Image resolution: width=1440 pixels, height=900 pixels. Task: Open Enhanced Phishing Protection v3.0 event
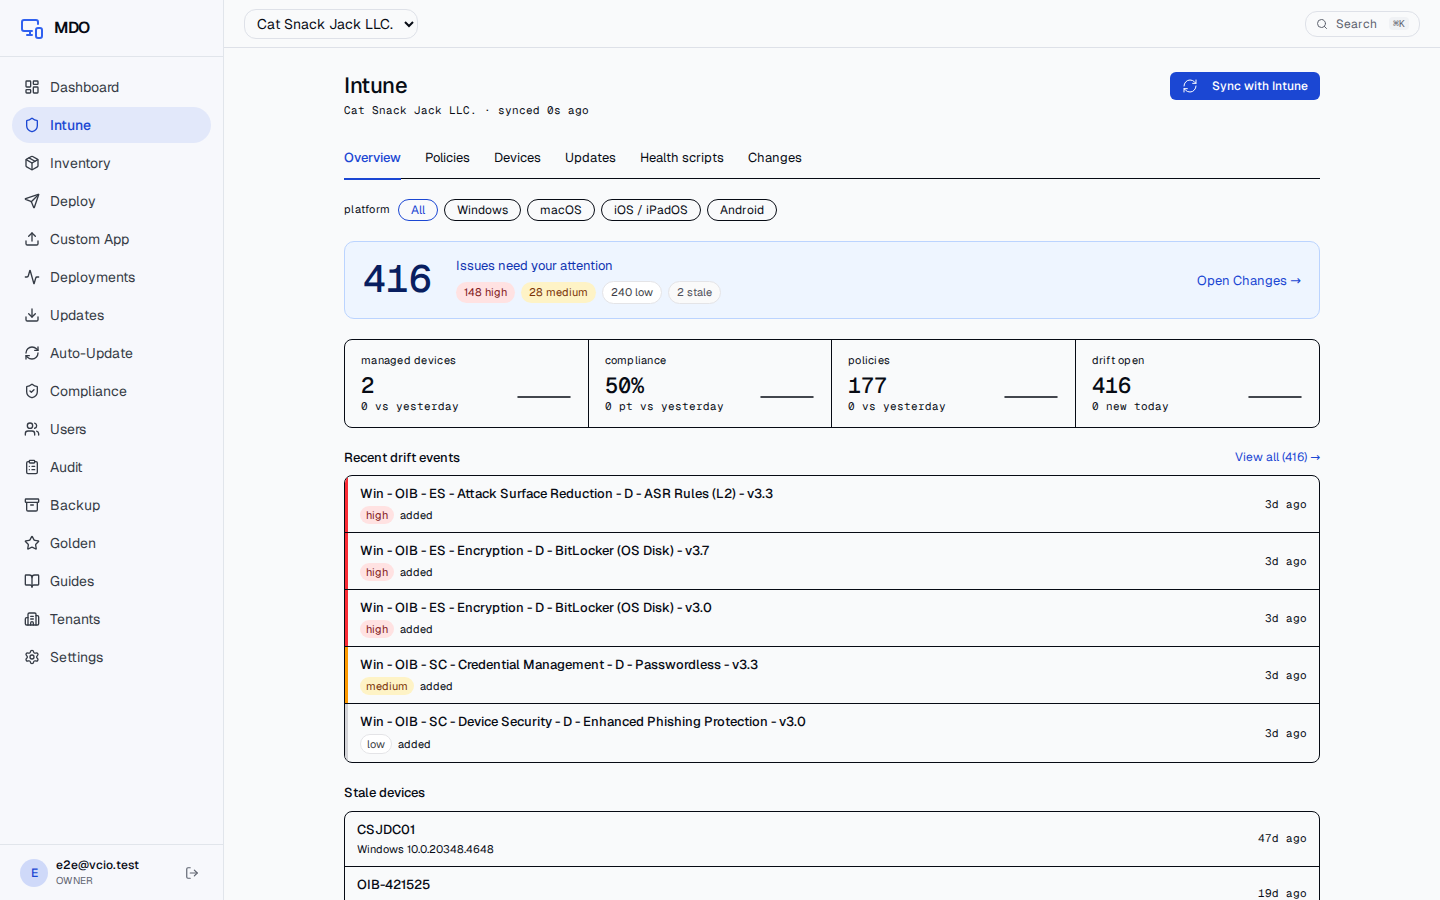832,733
